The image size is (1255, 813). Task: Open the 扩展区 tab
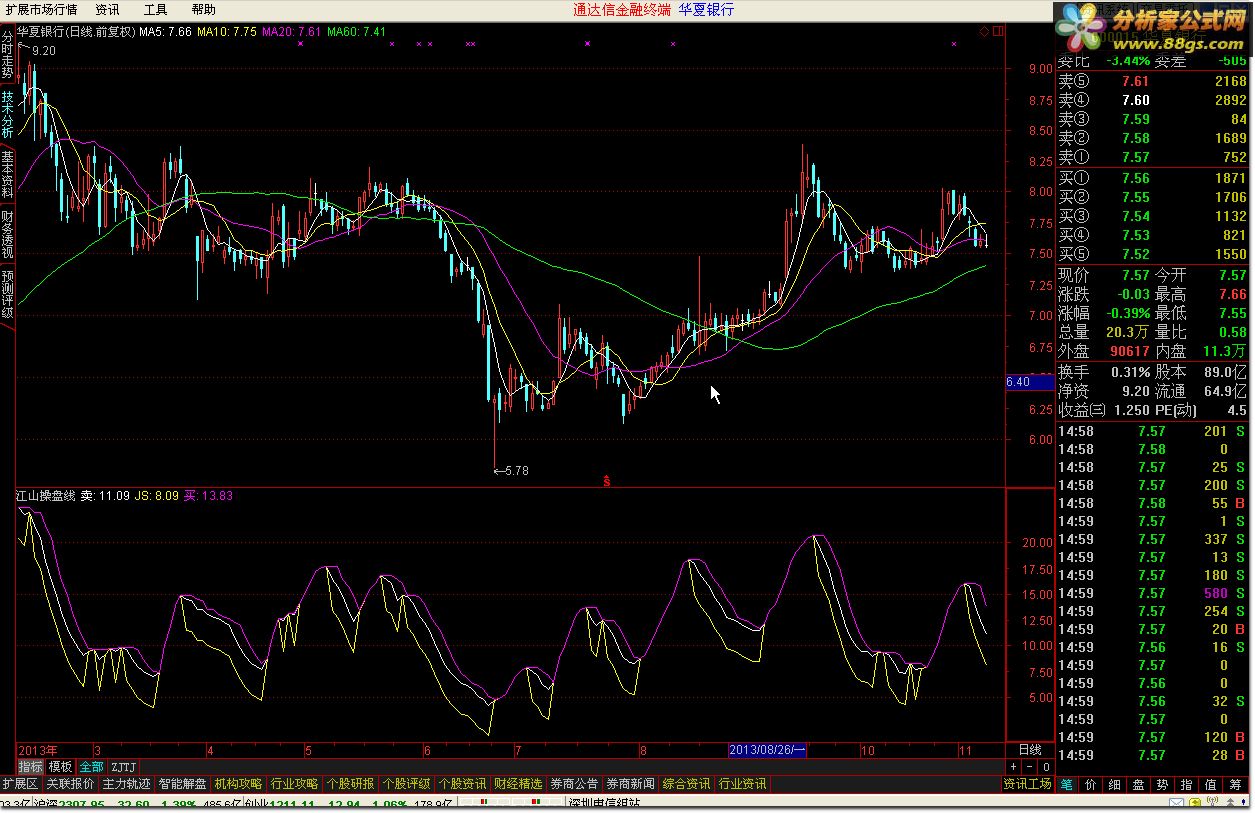coord(20,784)
